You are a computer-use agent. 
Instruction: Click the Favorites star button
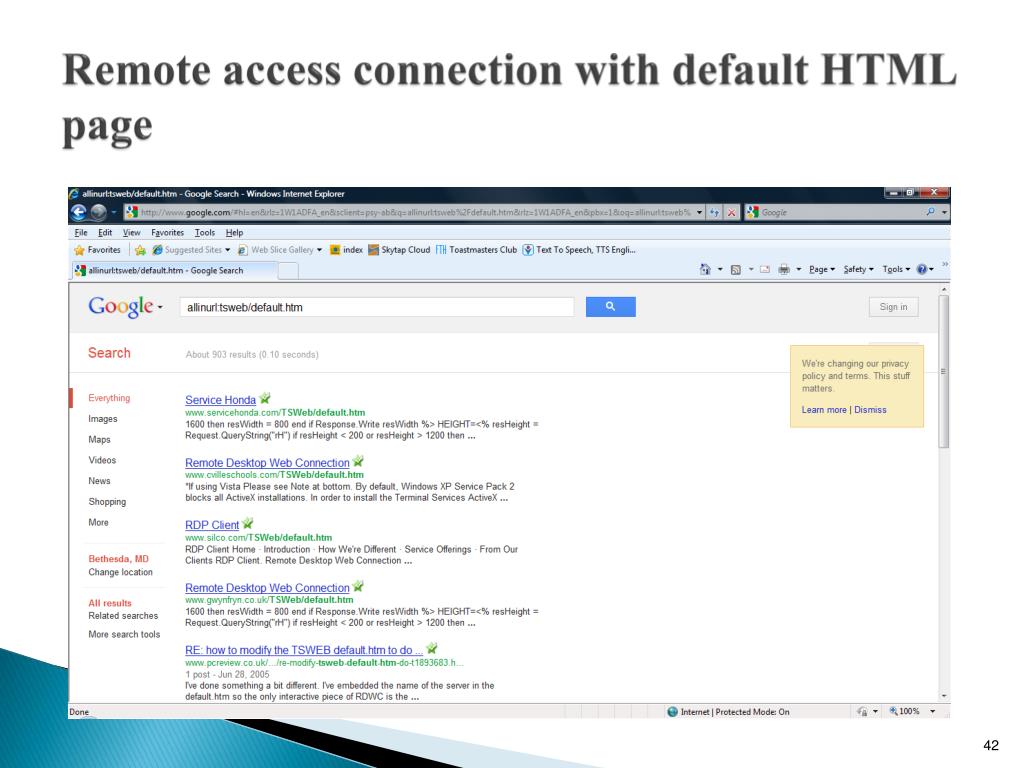coord(97,250)
